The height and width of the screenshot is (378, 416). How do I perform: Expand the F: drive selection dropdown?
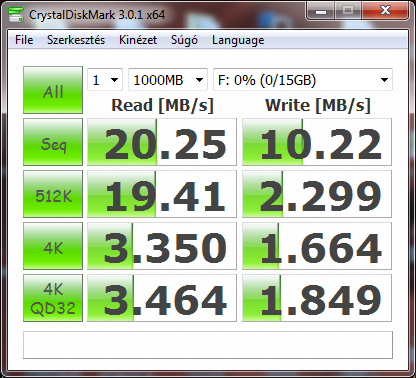[303, 80]
